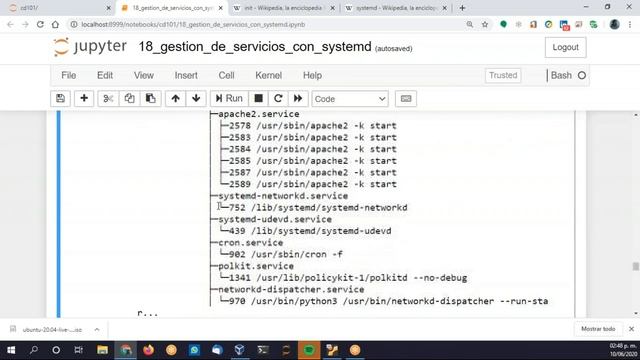Interrupt the kernel with the stop square
The width and height of the screenshot is (640, 360).
click(x=258, y=98)
